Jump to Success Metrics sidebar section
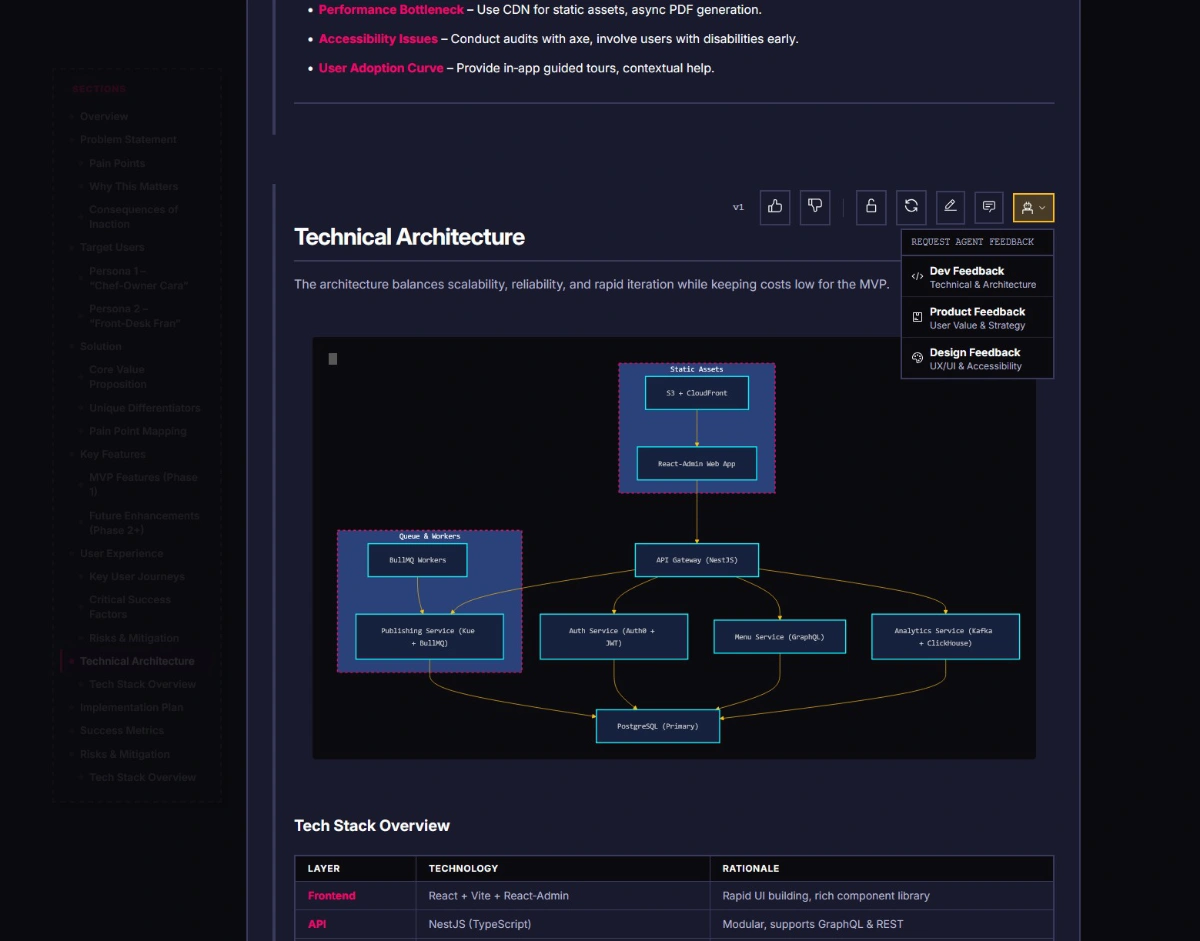Image resolution: width=1200 pixels, height=941 pixels. pos(122,731)
